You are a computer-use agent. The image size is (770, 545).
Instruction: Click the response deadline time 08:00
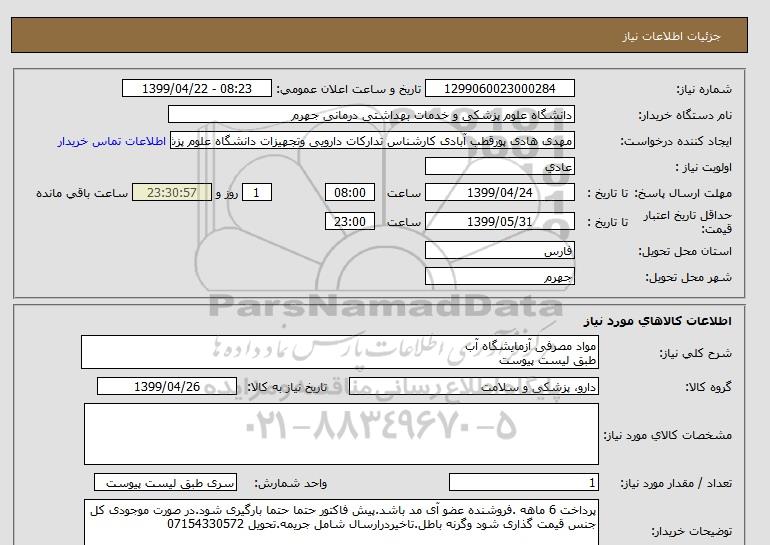tap(350, 192)
